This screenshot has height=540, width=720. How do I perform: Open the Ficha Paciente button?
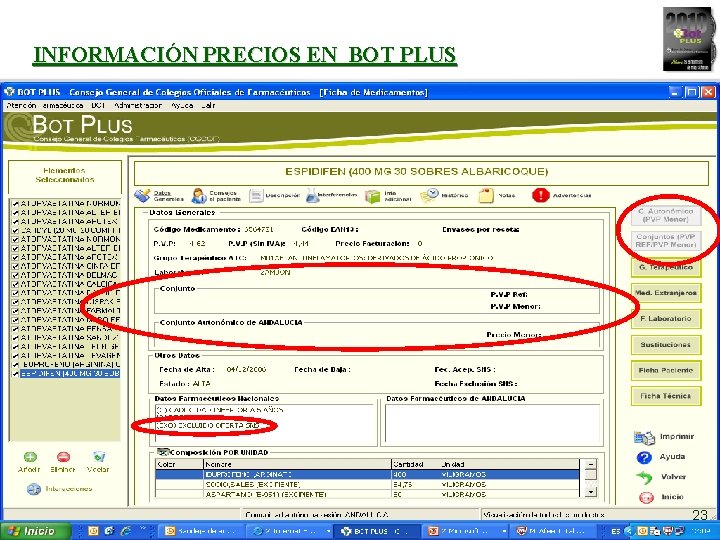coord(666,371)
